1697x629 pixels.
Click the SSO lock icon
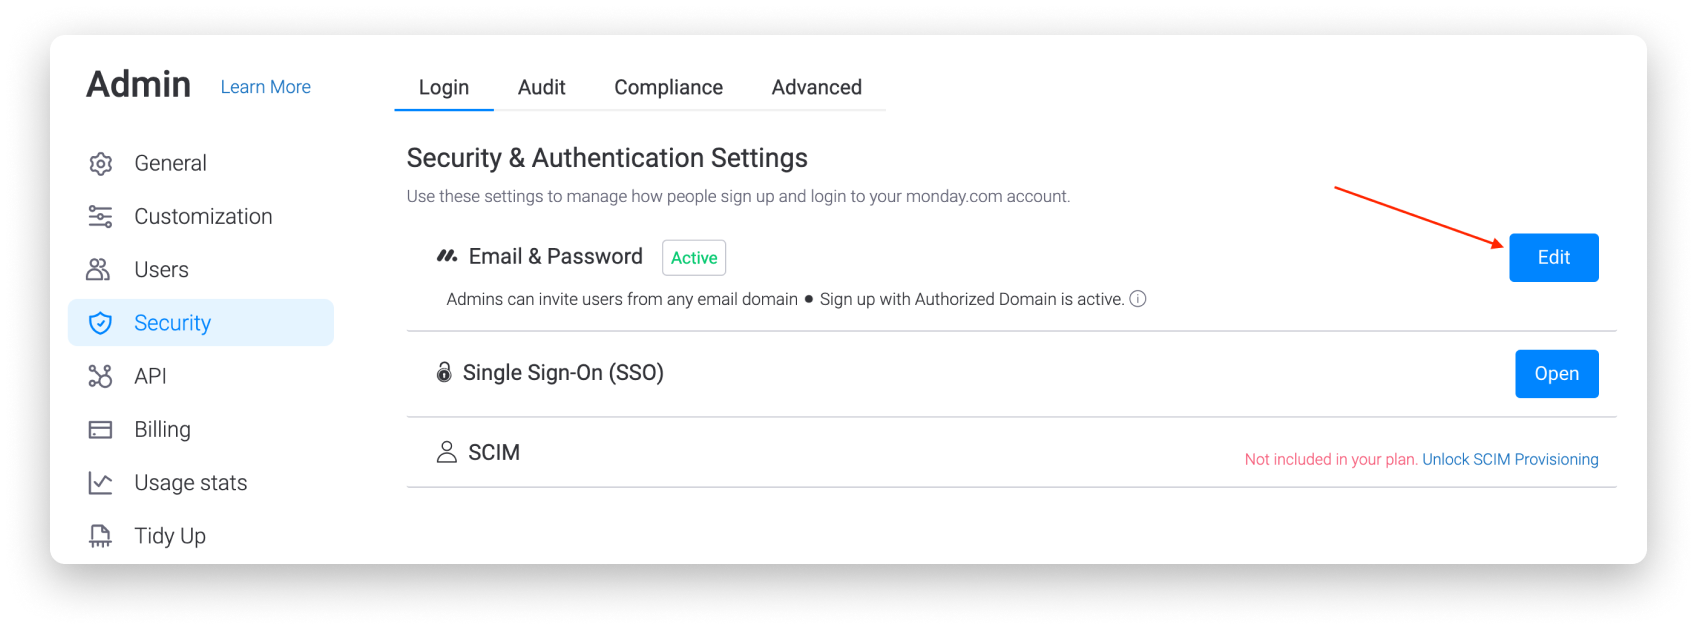coord(444,372)
